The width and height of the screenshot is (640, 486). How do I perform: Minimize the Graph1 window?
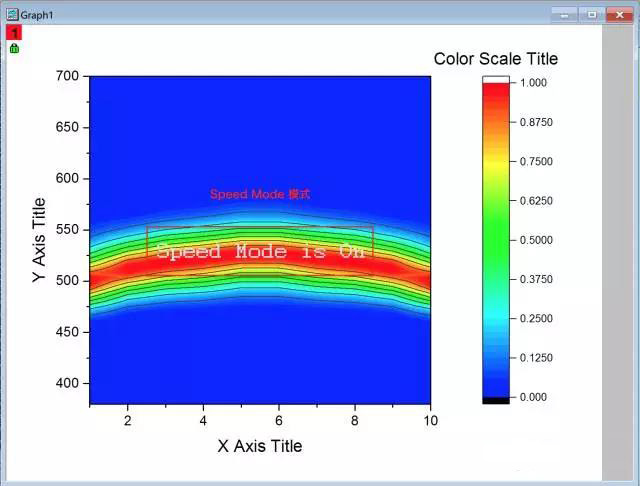tap(564, 15)
